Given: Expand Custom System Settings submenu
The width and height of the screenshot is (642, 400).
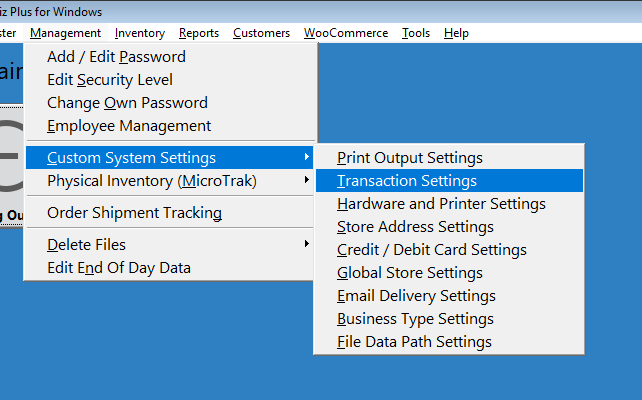Looking at the screenshot, I should (170, 158).
